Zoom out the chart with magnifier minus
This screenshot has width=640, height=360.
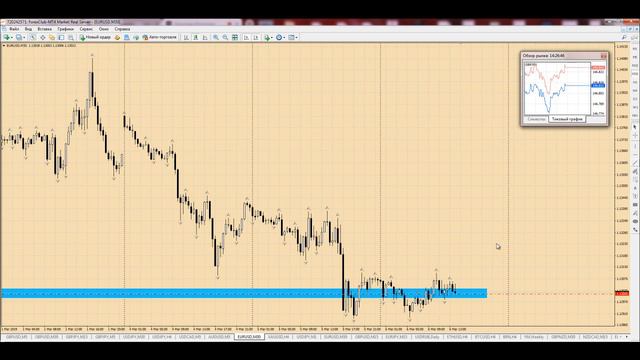click(x=225, y=37)
